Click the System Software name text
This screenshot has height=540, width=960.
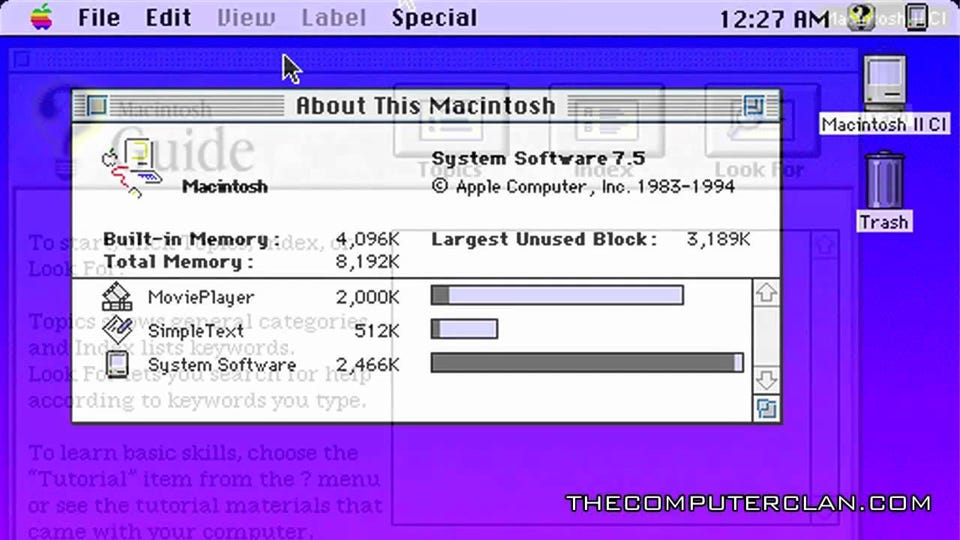pos(222,365)
